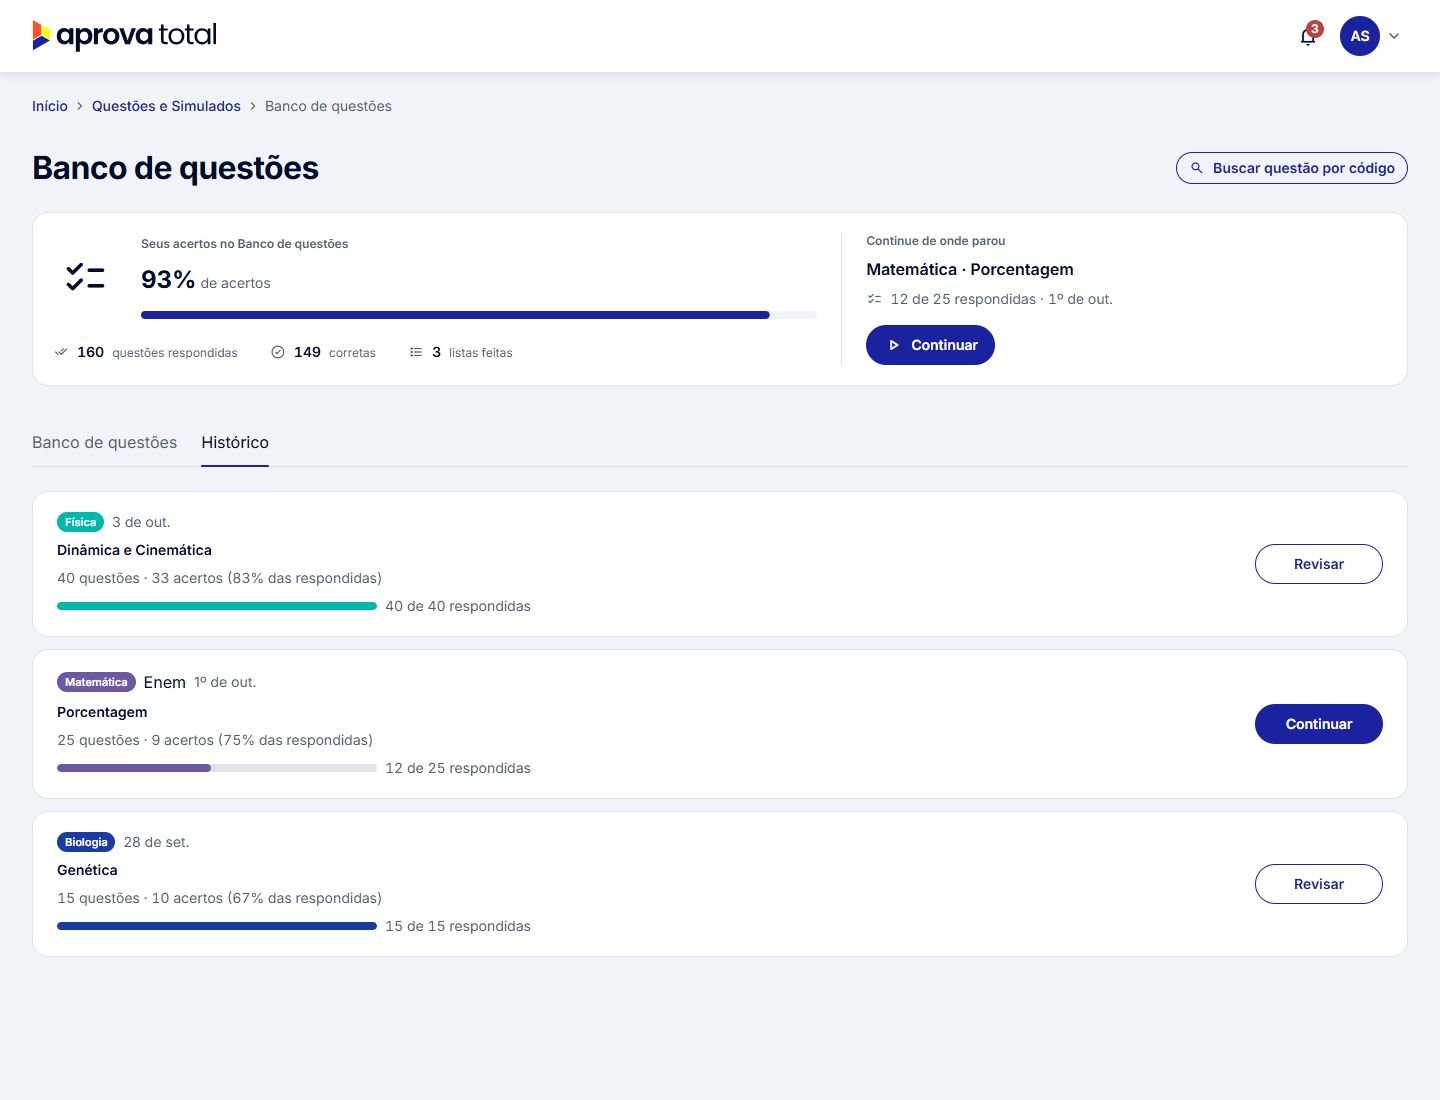
Task: Click 15 de 15 respondidas text
Action: coord(458,926)
